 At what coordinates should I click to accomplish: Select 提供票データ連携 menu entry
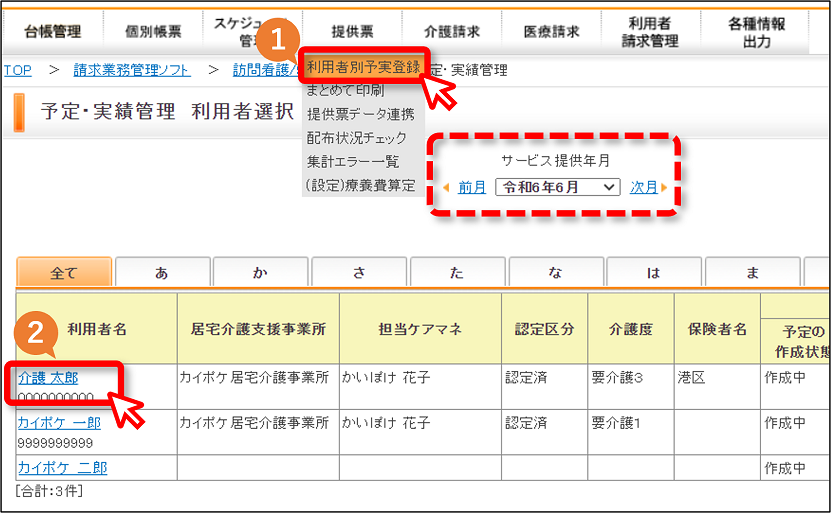click(x=360, y=114)
